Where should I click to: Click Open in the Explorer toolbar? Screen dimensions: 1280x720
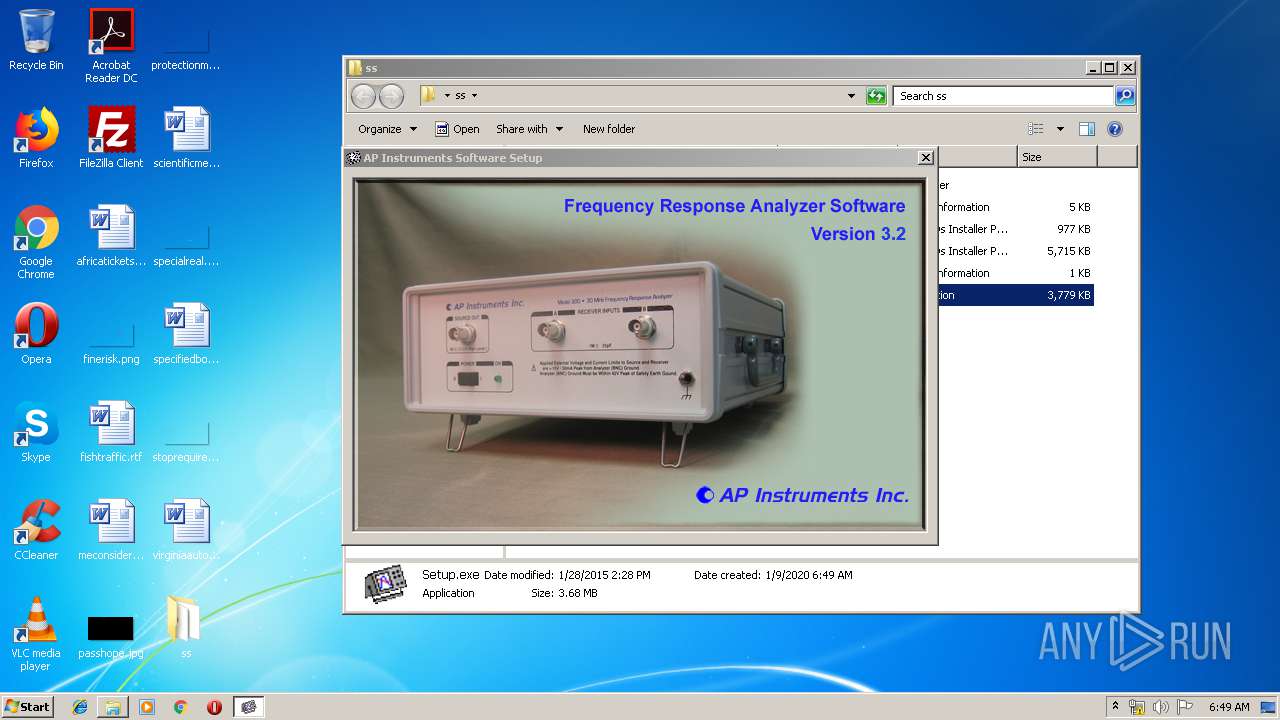click(x=458, y=129)
